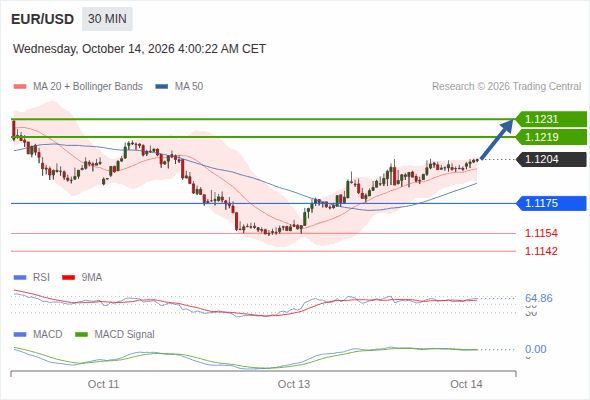The height and width of the screenshot is (400, 590).
Task: Click the RSI legend swatch
Action: click(x=20, y=278)
